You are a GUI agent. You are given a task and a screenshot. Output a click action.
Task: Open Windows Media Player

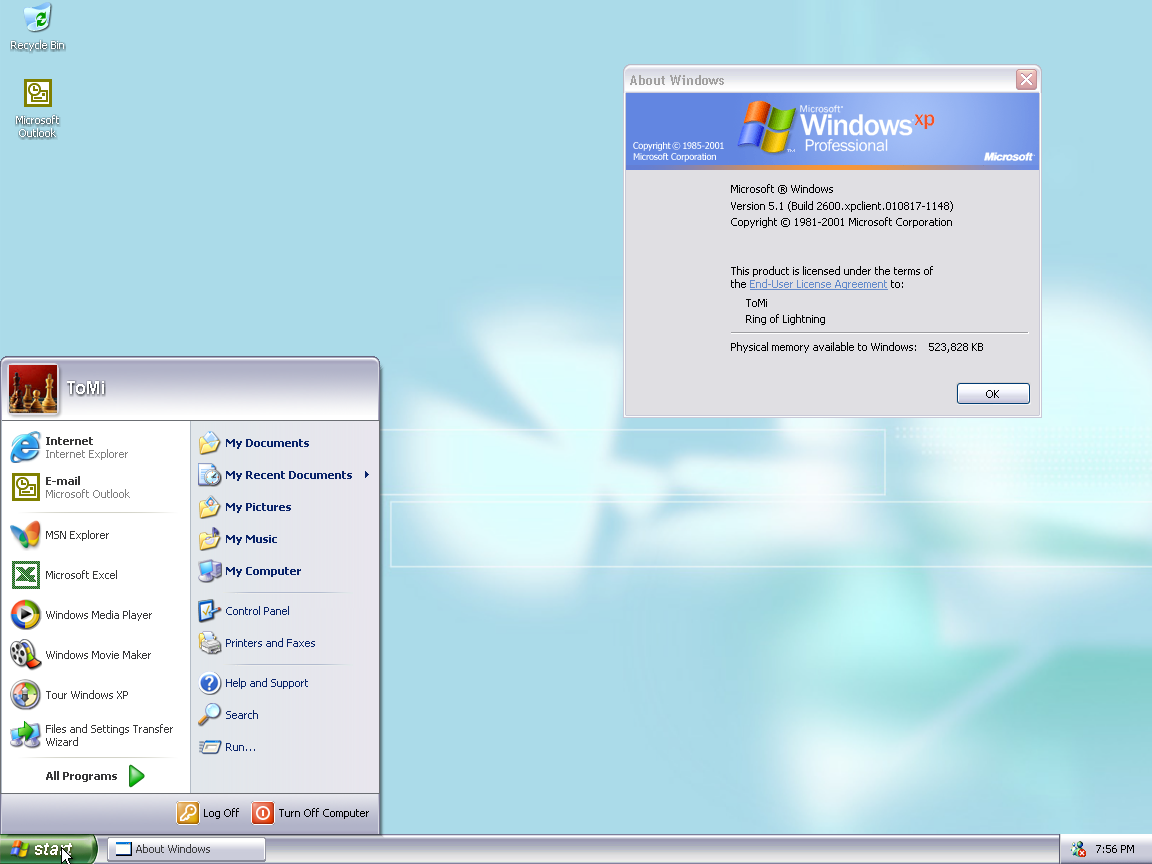[97, 615]
